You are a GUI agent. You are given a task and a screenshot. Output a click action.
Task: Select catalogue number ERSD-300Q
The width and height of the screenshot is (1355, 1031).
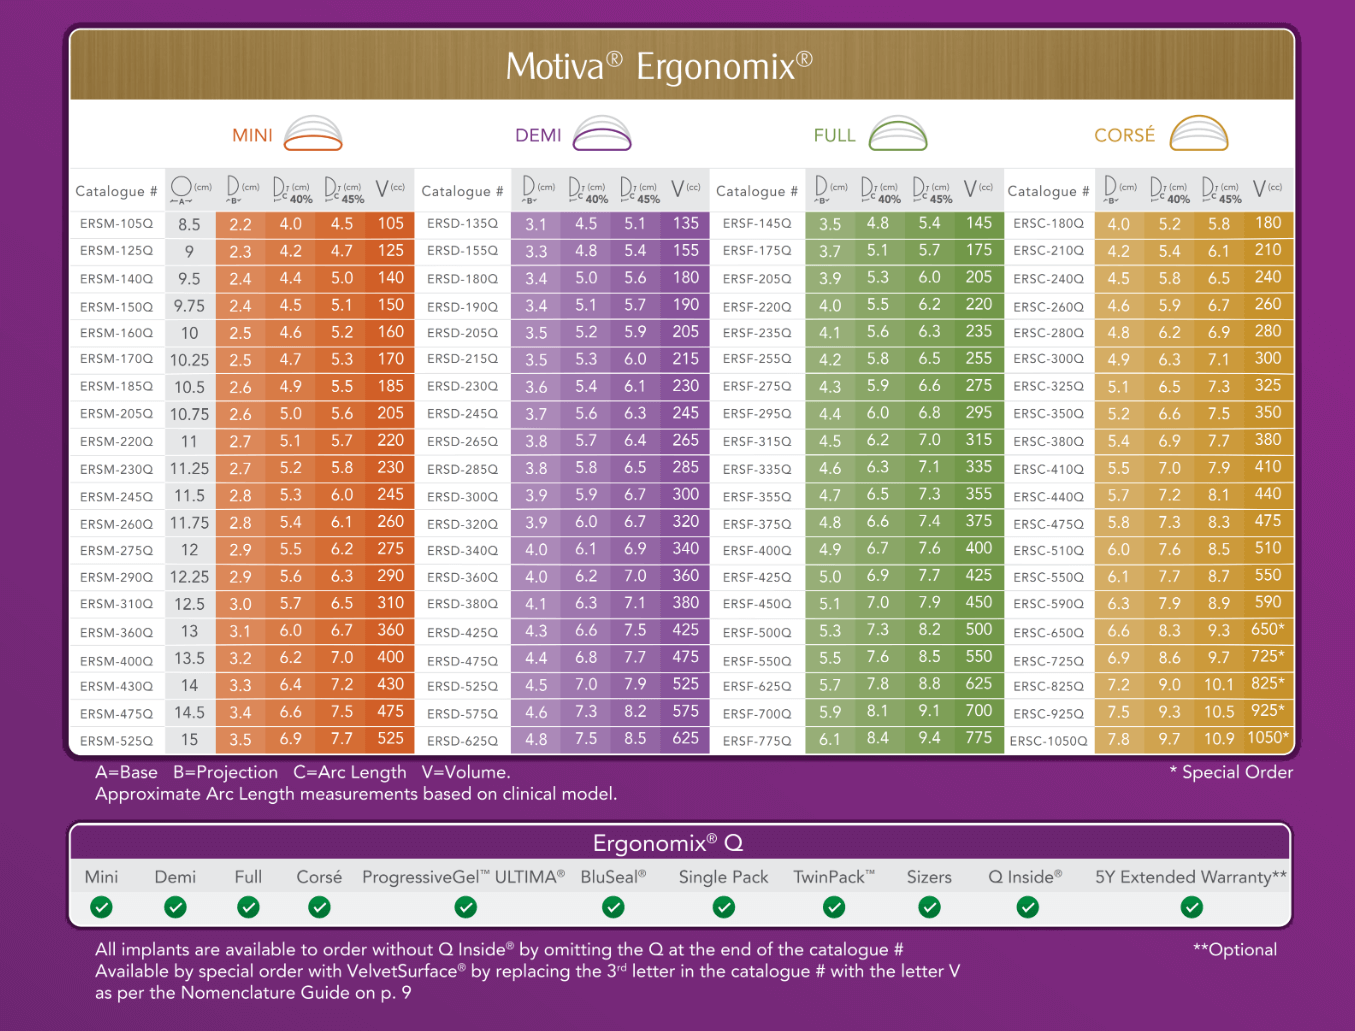pyautogui.click(x=462, y=496)
